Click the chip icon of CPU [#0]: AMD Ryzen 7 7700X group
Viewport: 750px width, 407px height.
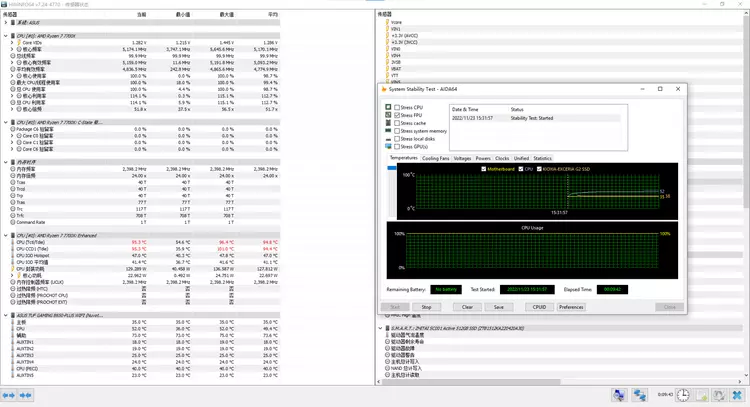tap(13, 36)
